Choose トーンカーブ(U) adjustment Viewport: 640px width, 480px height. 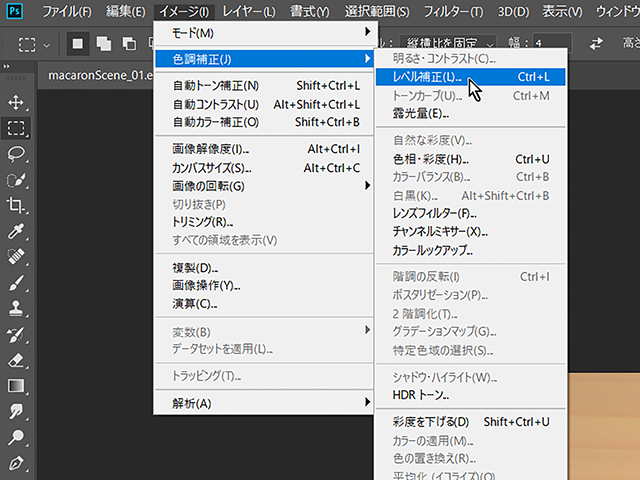pyautogui.click(x=471, y=96)
